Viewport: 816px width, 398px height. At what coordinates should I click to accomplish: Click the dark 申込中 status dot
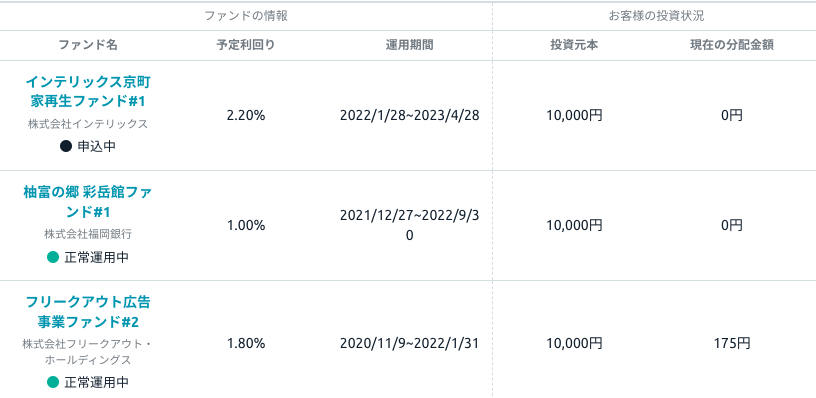66,147
